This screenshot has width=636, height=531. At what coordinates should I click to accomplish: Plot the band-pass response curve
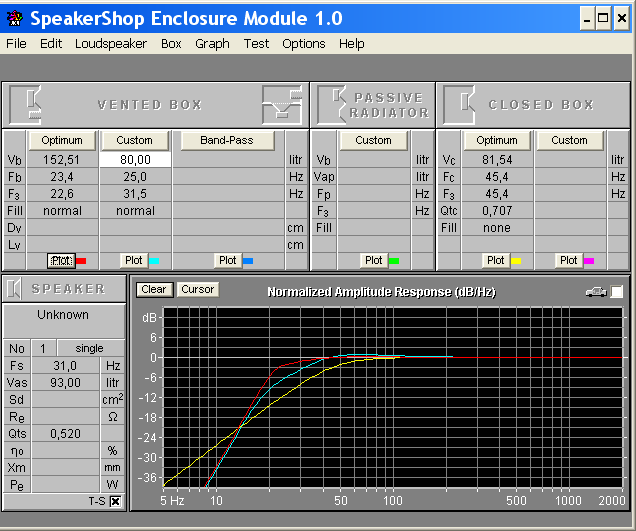(228, 260)
